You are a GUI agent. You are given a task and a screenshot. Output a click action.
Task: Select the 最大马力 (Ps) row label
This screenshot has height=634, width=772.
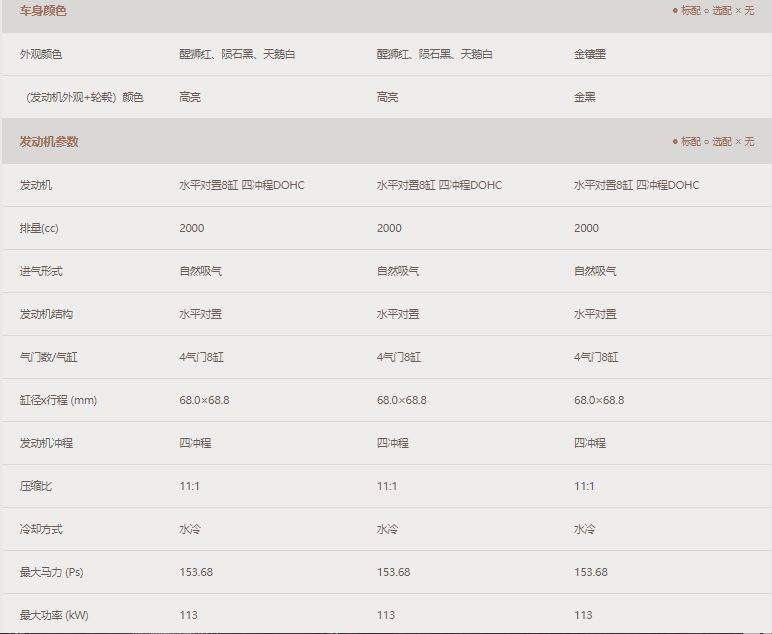52,572
